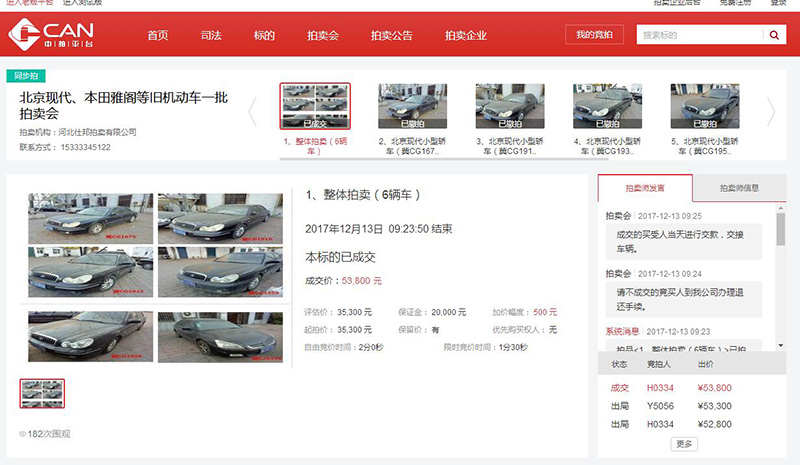Open the 拍卖公告 menu item
The width and height of the screenshot is (800, 465).
[391, 35]
